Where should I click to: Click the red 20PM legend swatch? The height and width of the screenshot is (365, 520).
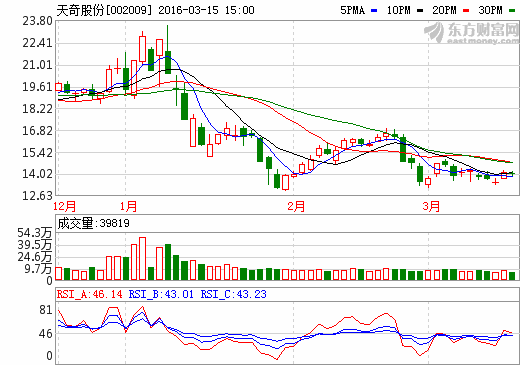[466, 11]
